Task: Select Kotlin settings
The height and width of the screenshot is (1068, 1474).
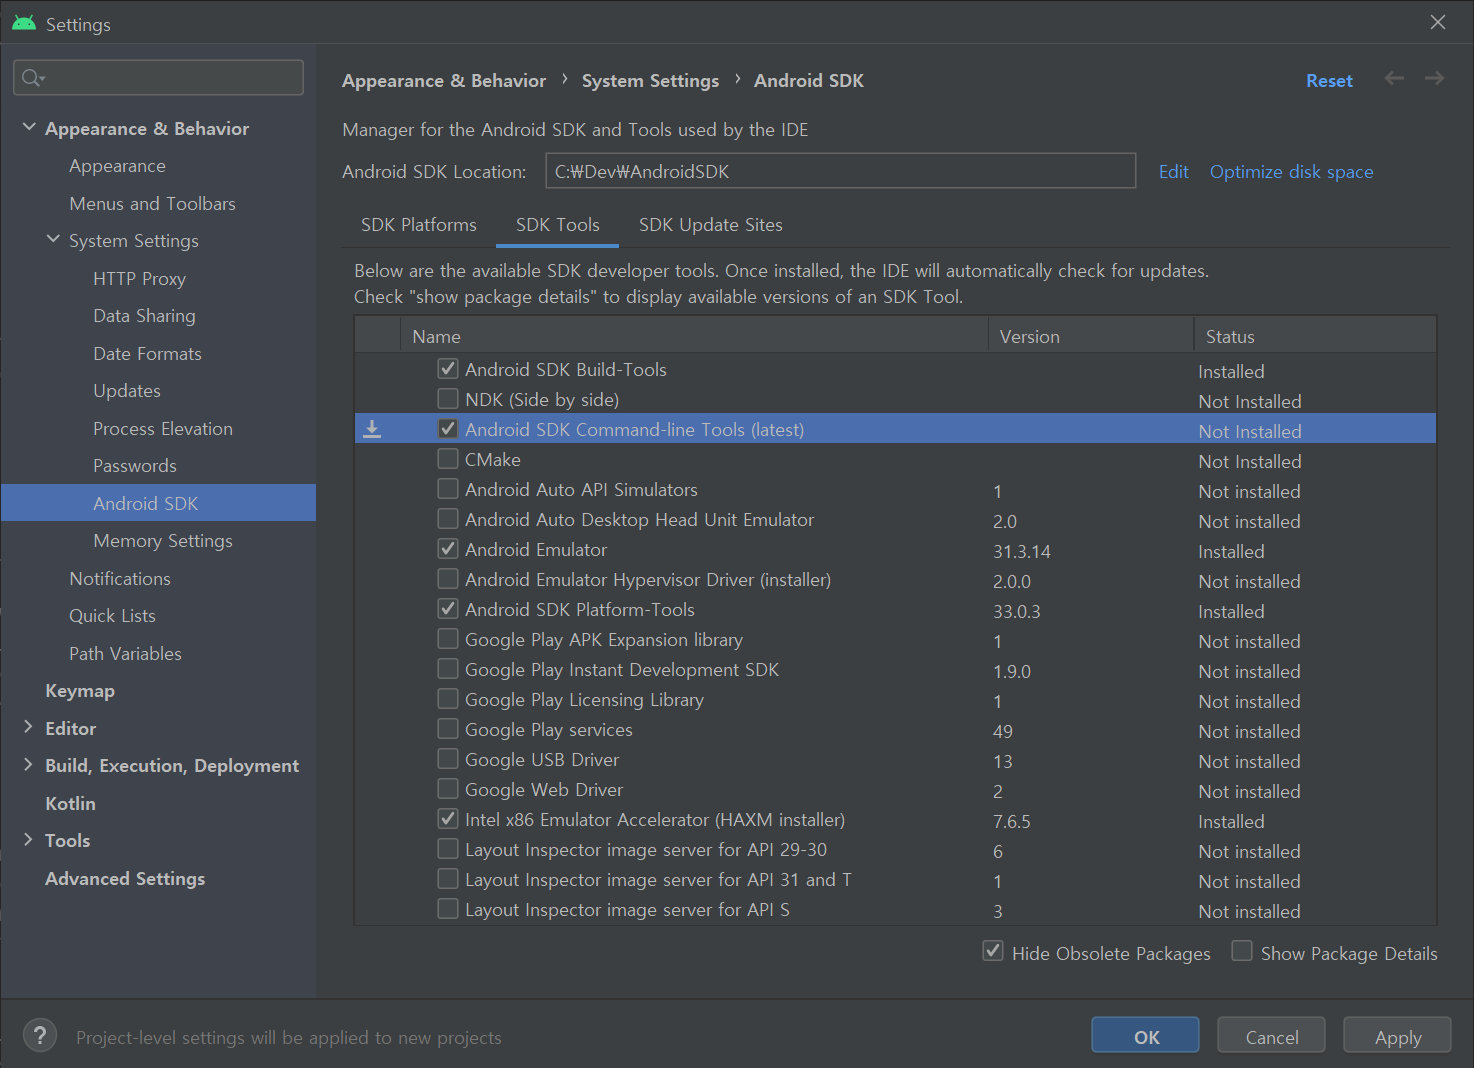Action: tap(71, 803)
